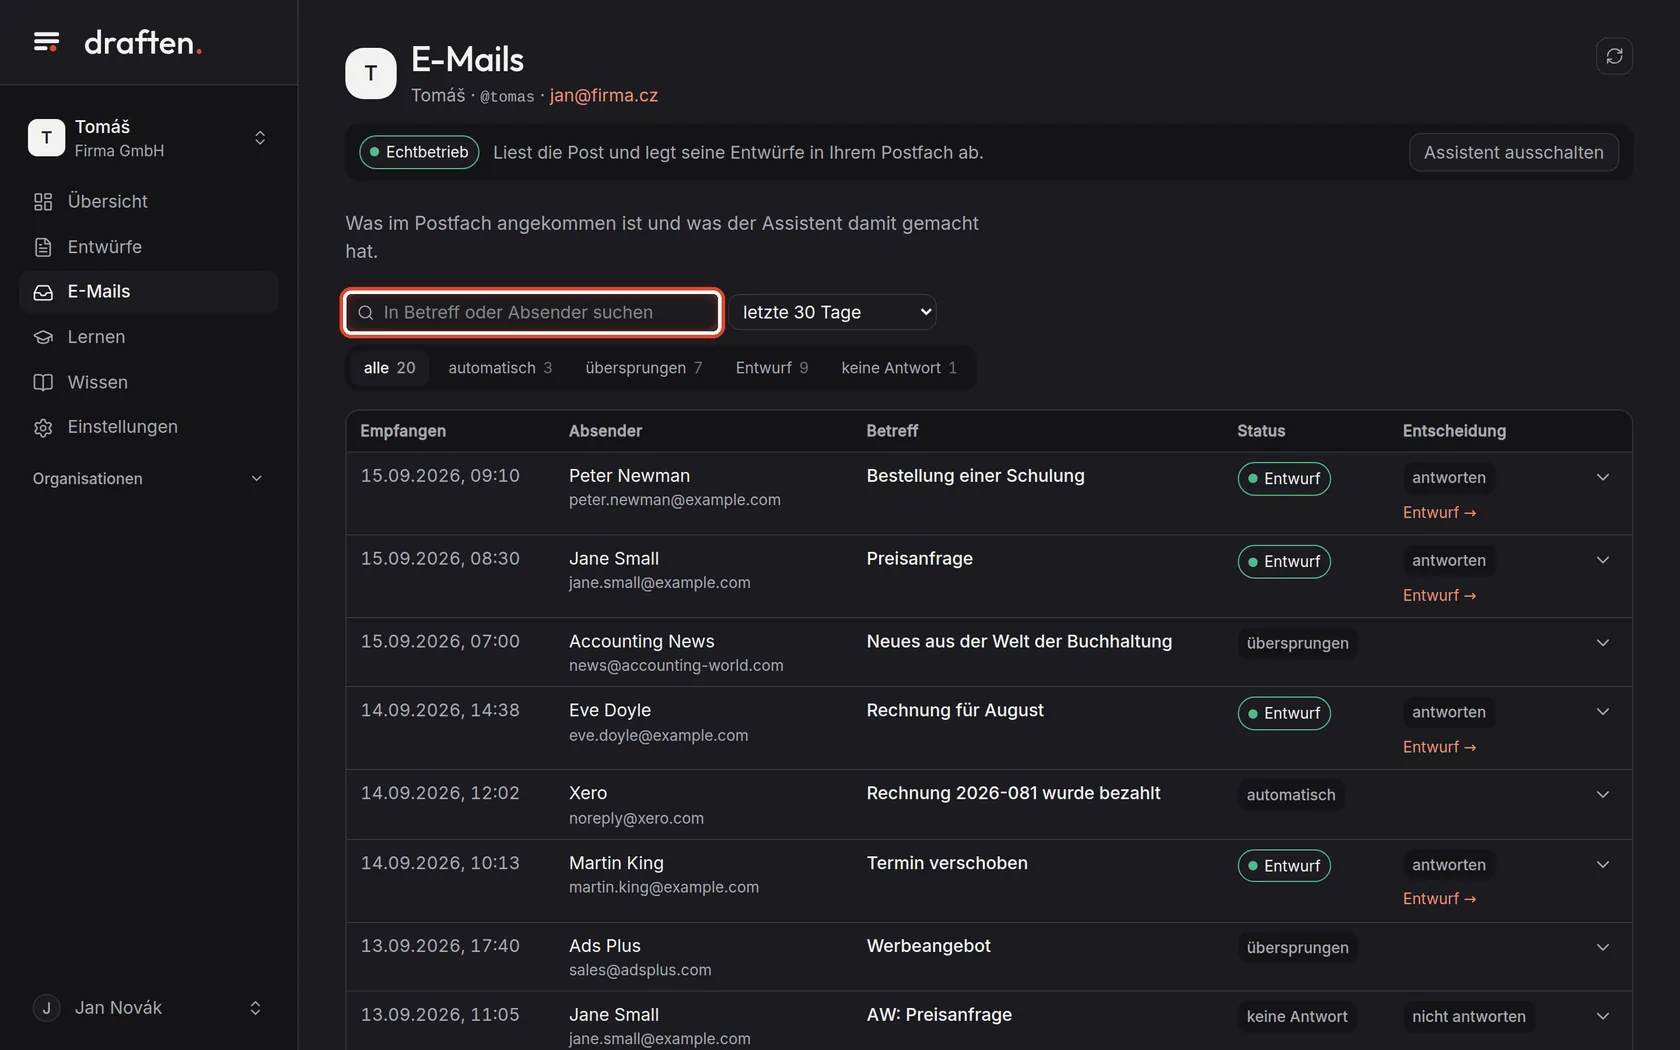Open Entwurf link for Jane Small's Preisanfrage
Screen dimensions: 1680x1050
tap(1439, 596)
